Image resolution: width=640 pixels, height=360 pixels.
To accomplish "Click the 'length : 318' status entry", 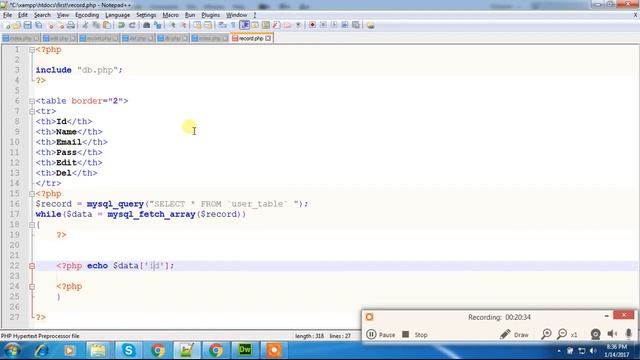I will [x=309, y=336].
